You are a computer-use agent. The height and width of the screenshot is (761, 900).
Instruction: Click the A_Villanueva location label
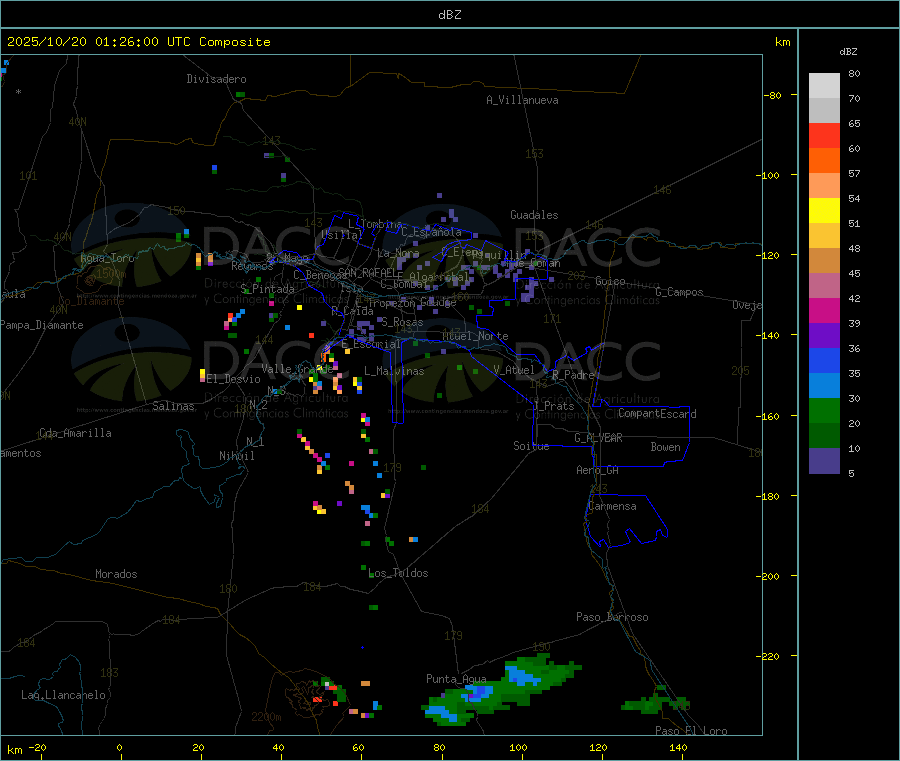coord(522,100)
